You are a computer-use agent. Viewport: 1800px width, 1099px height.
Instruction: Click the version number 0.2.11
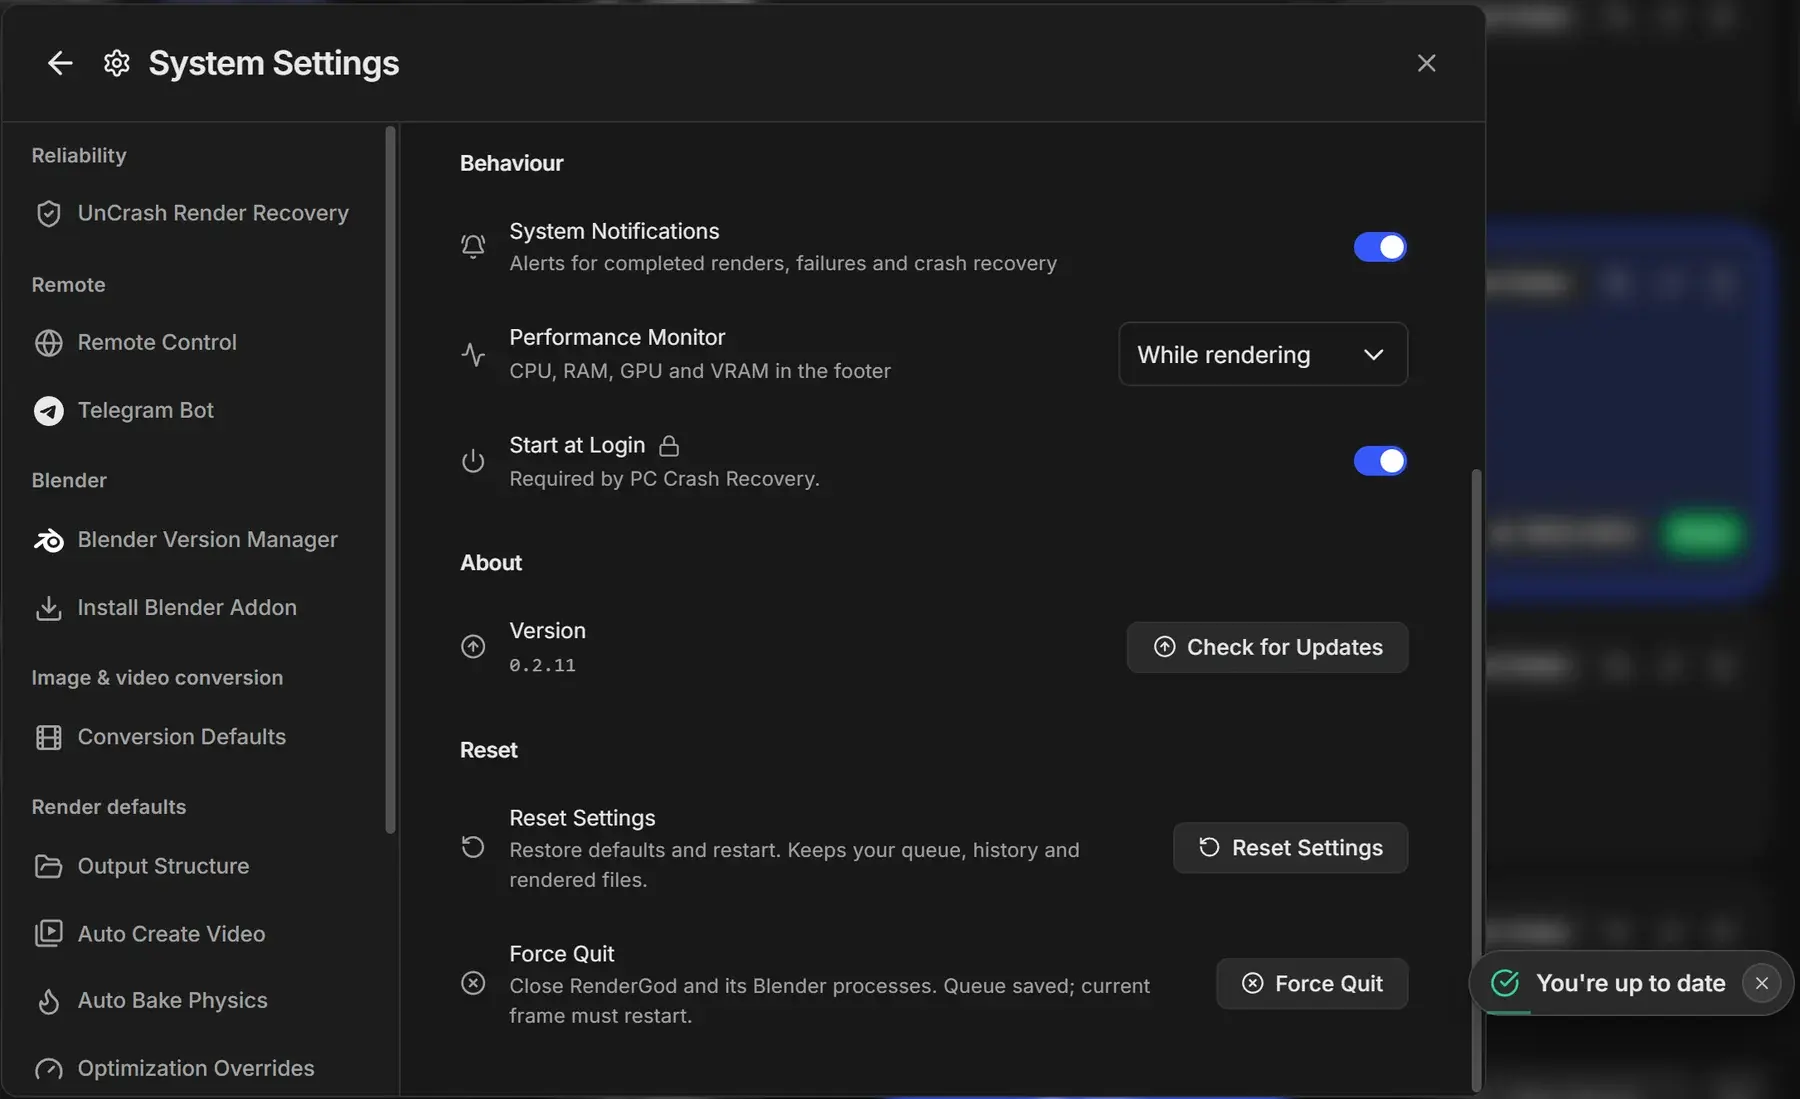(542, 666)
